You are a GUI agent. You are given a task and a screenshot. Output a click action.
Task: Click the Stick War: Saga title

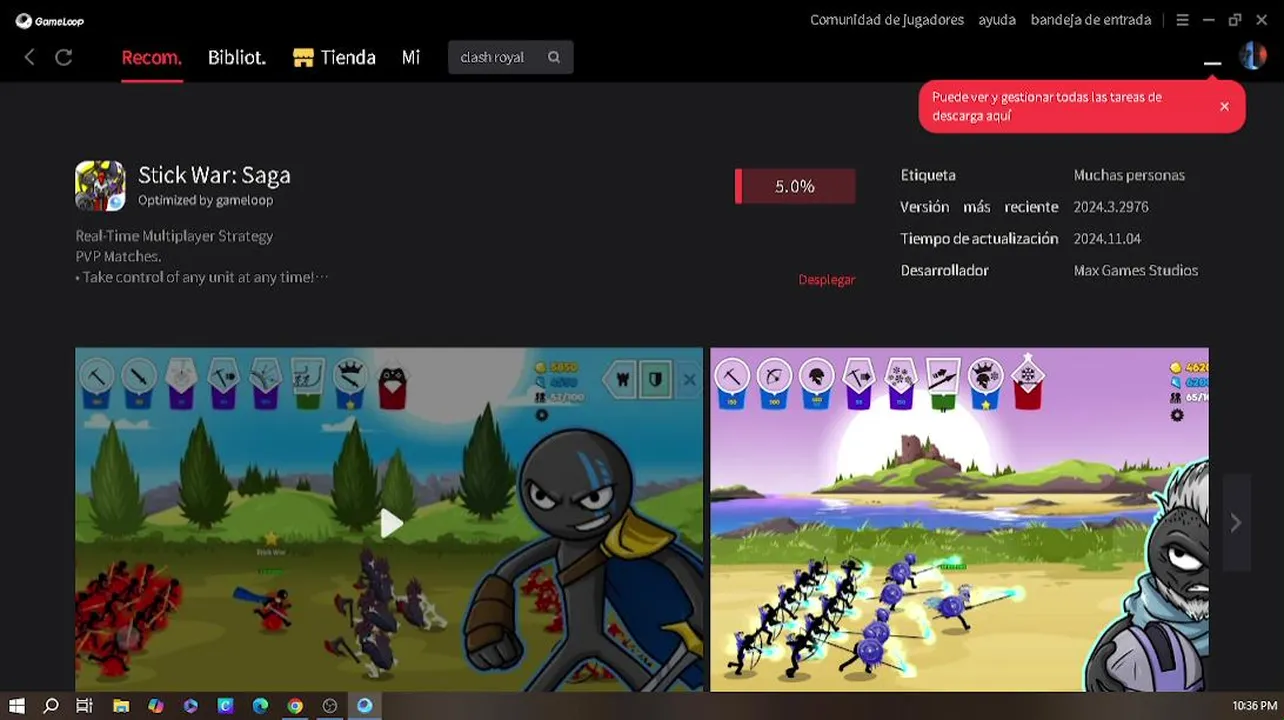click(214, 175)
